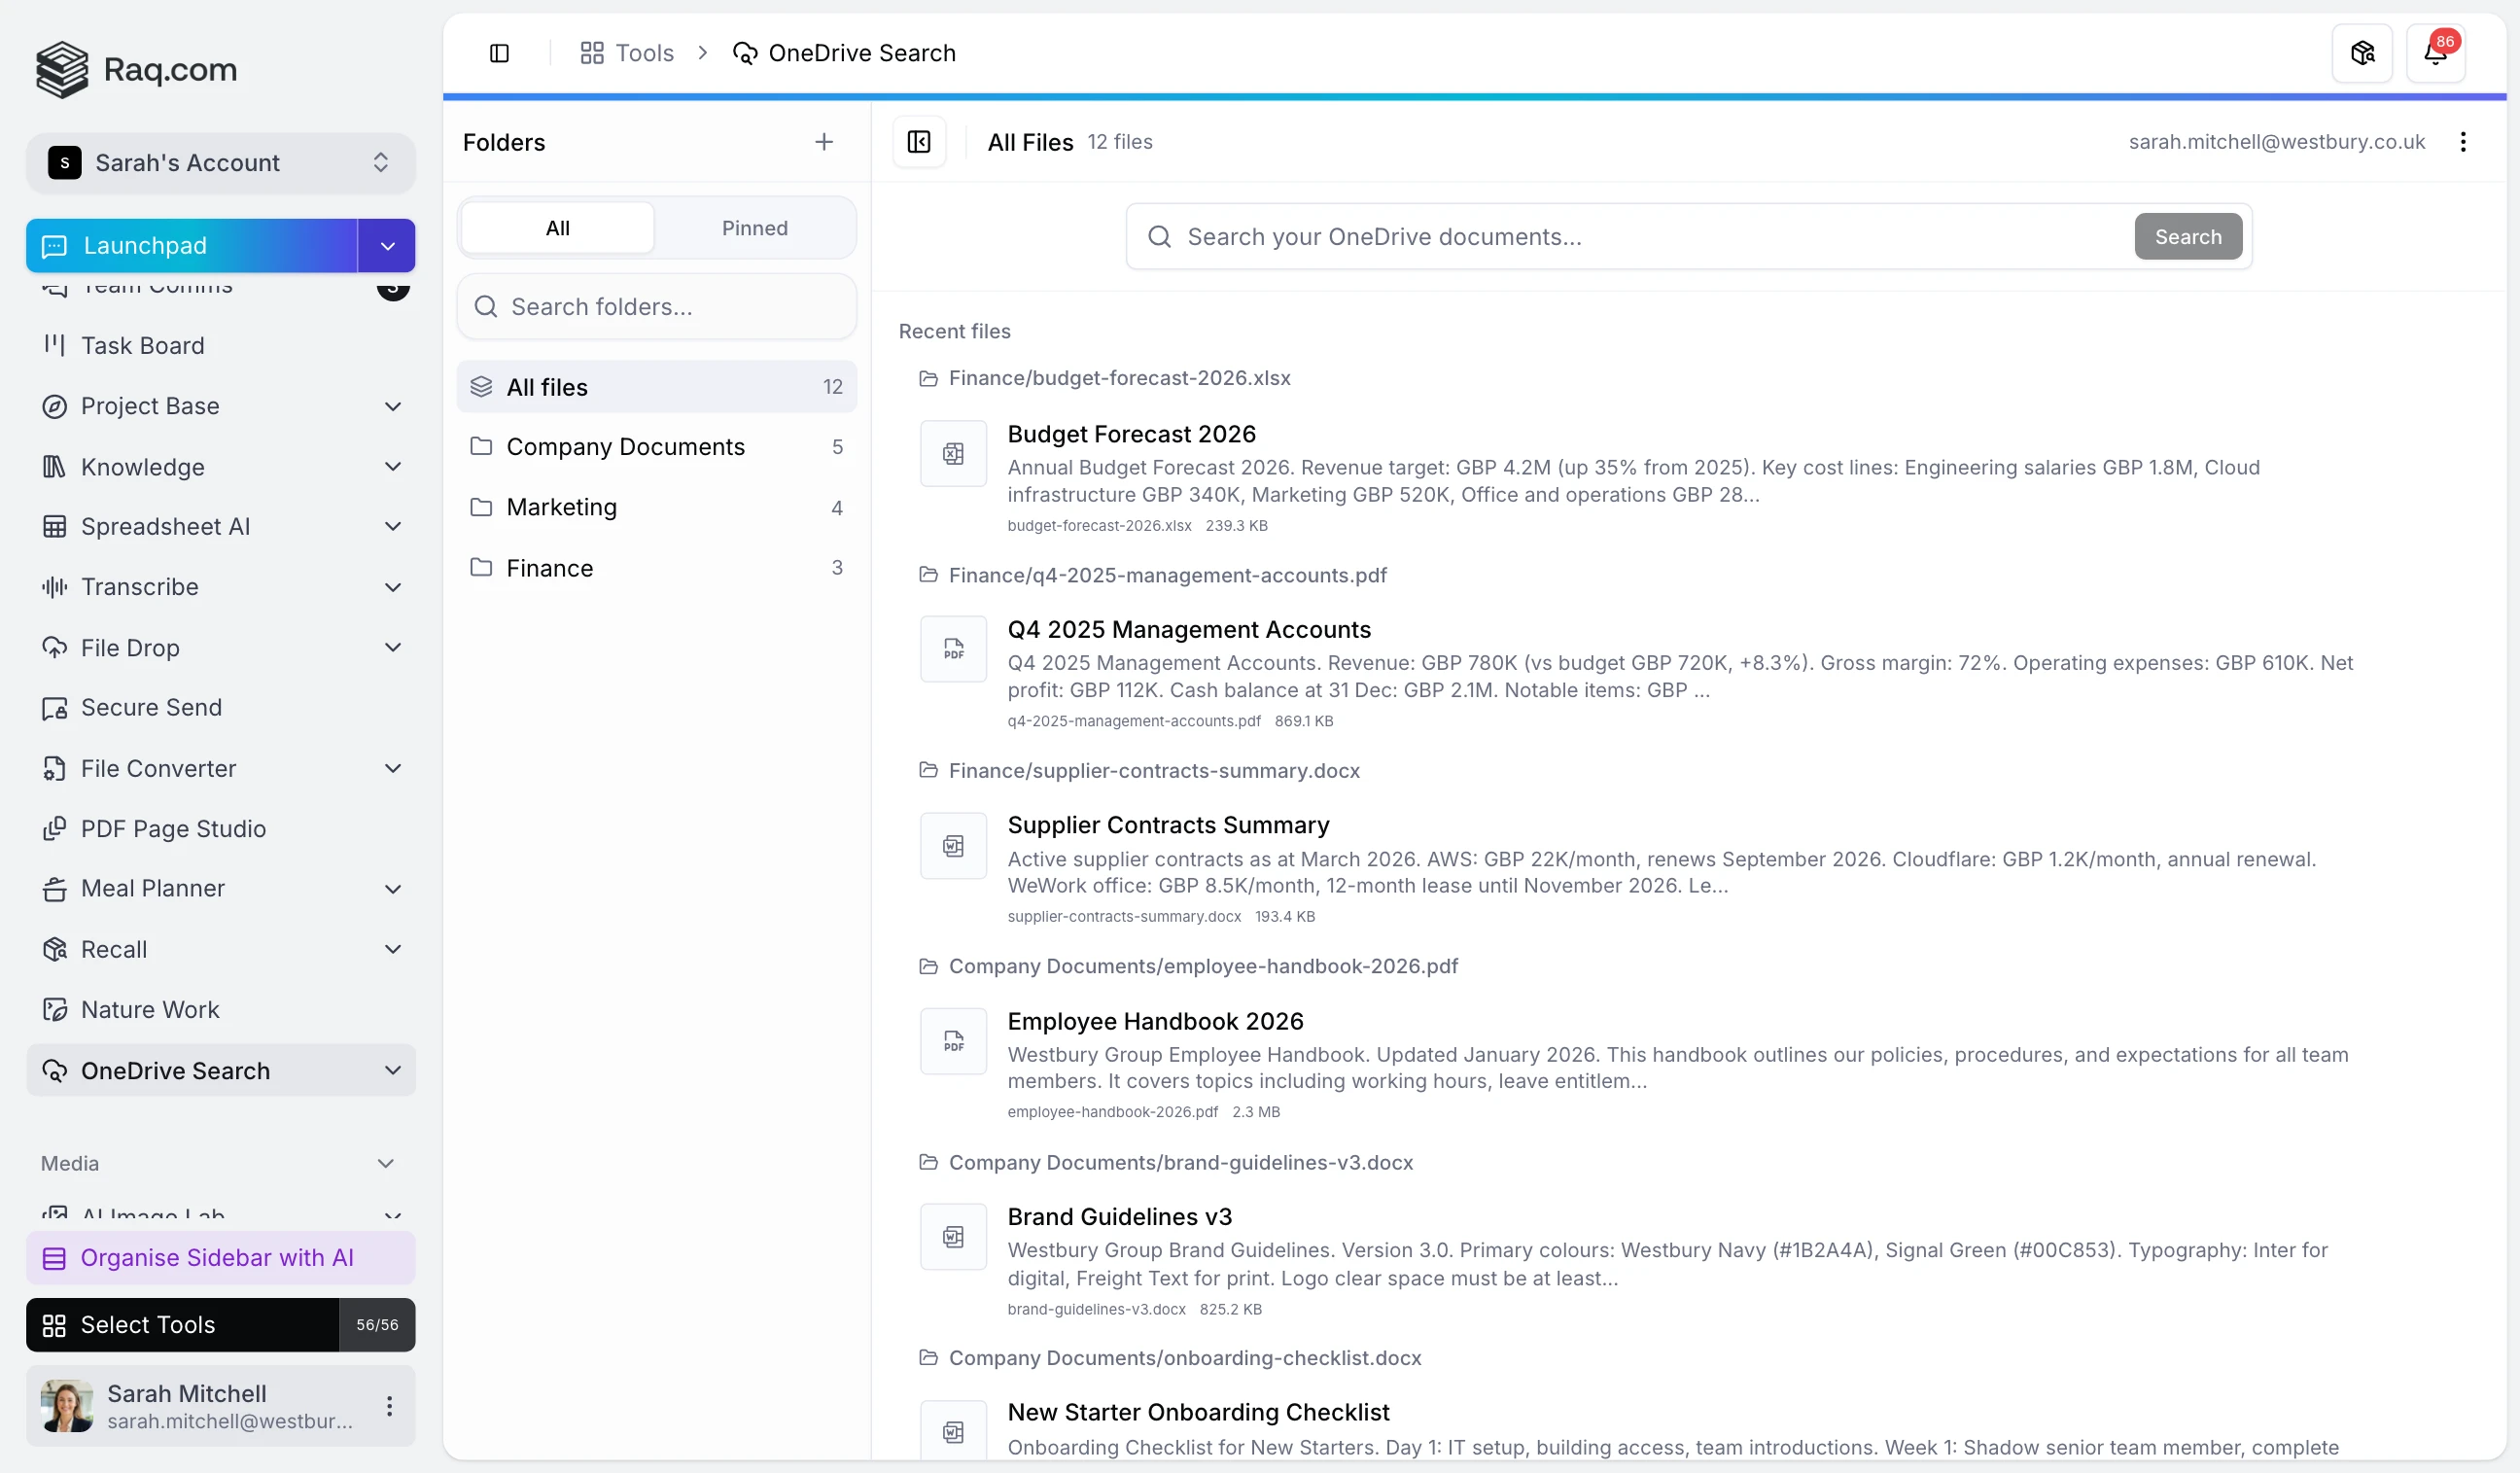This screenshot has width=2520, height=1473.
Task: Expand the Knowledge section chevron
Action: coord(393,466)
